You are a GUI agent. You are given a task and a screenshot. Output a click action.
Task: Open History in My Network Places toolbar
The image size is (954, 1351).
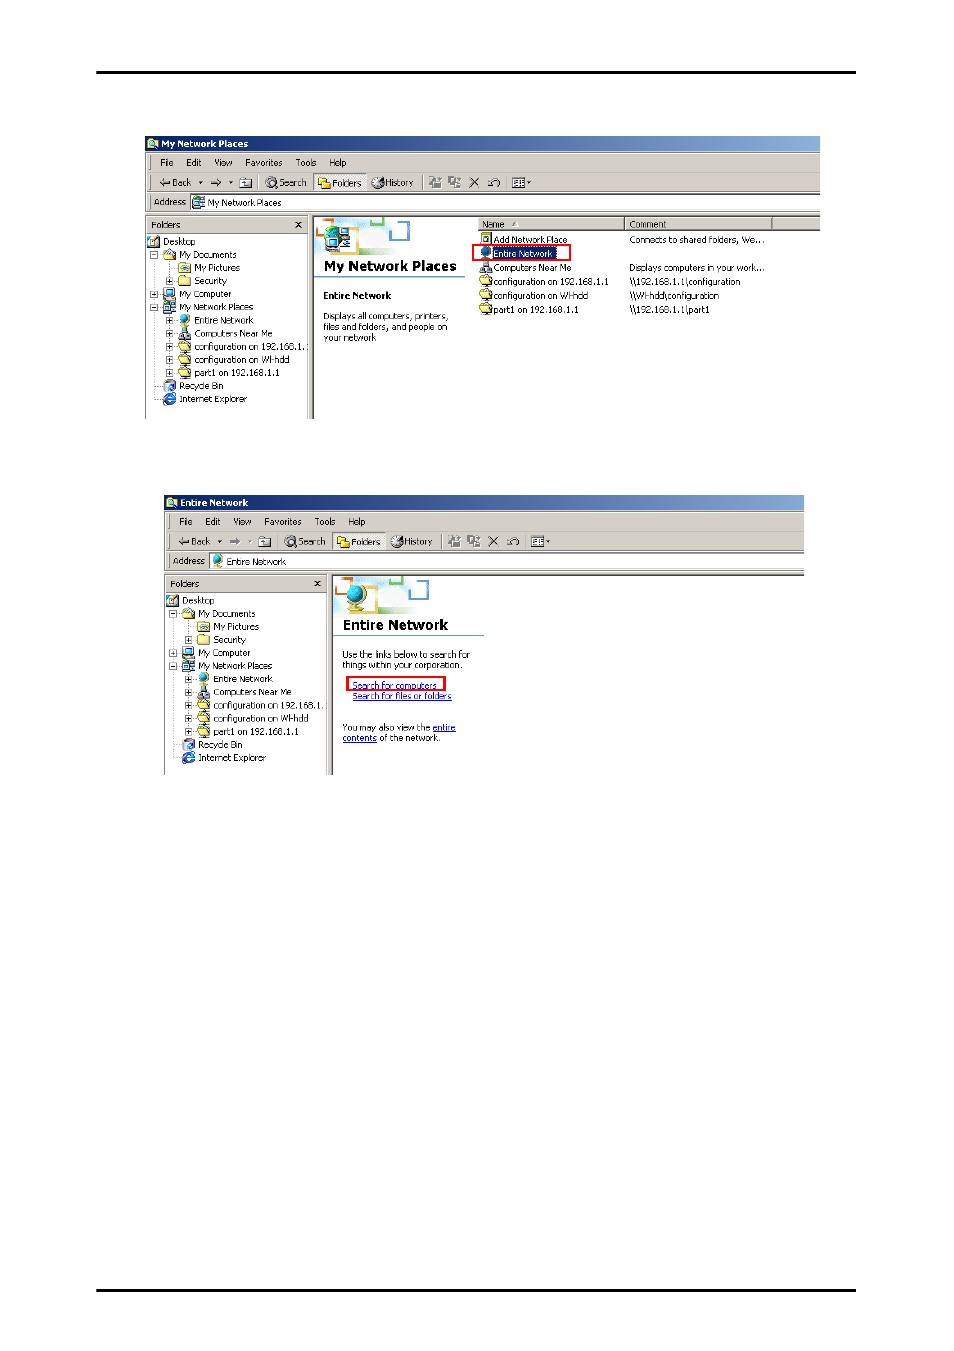[392, 183]
